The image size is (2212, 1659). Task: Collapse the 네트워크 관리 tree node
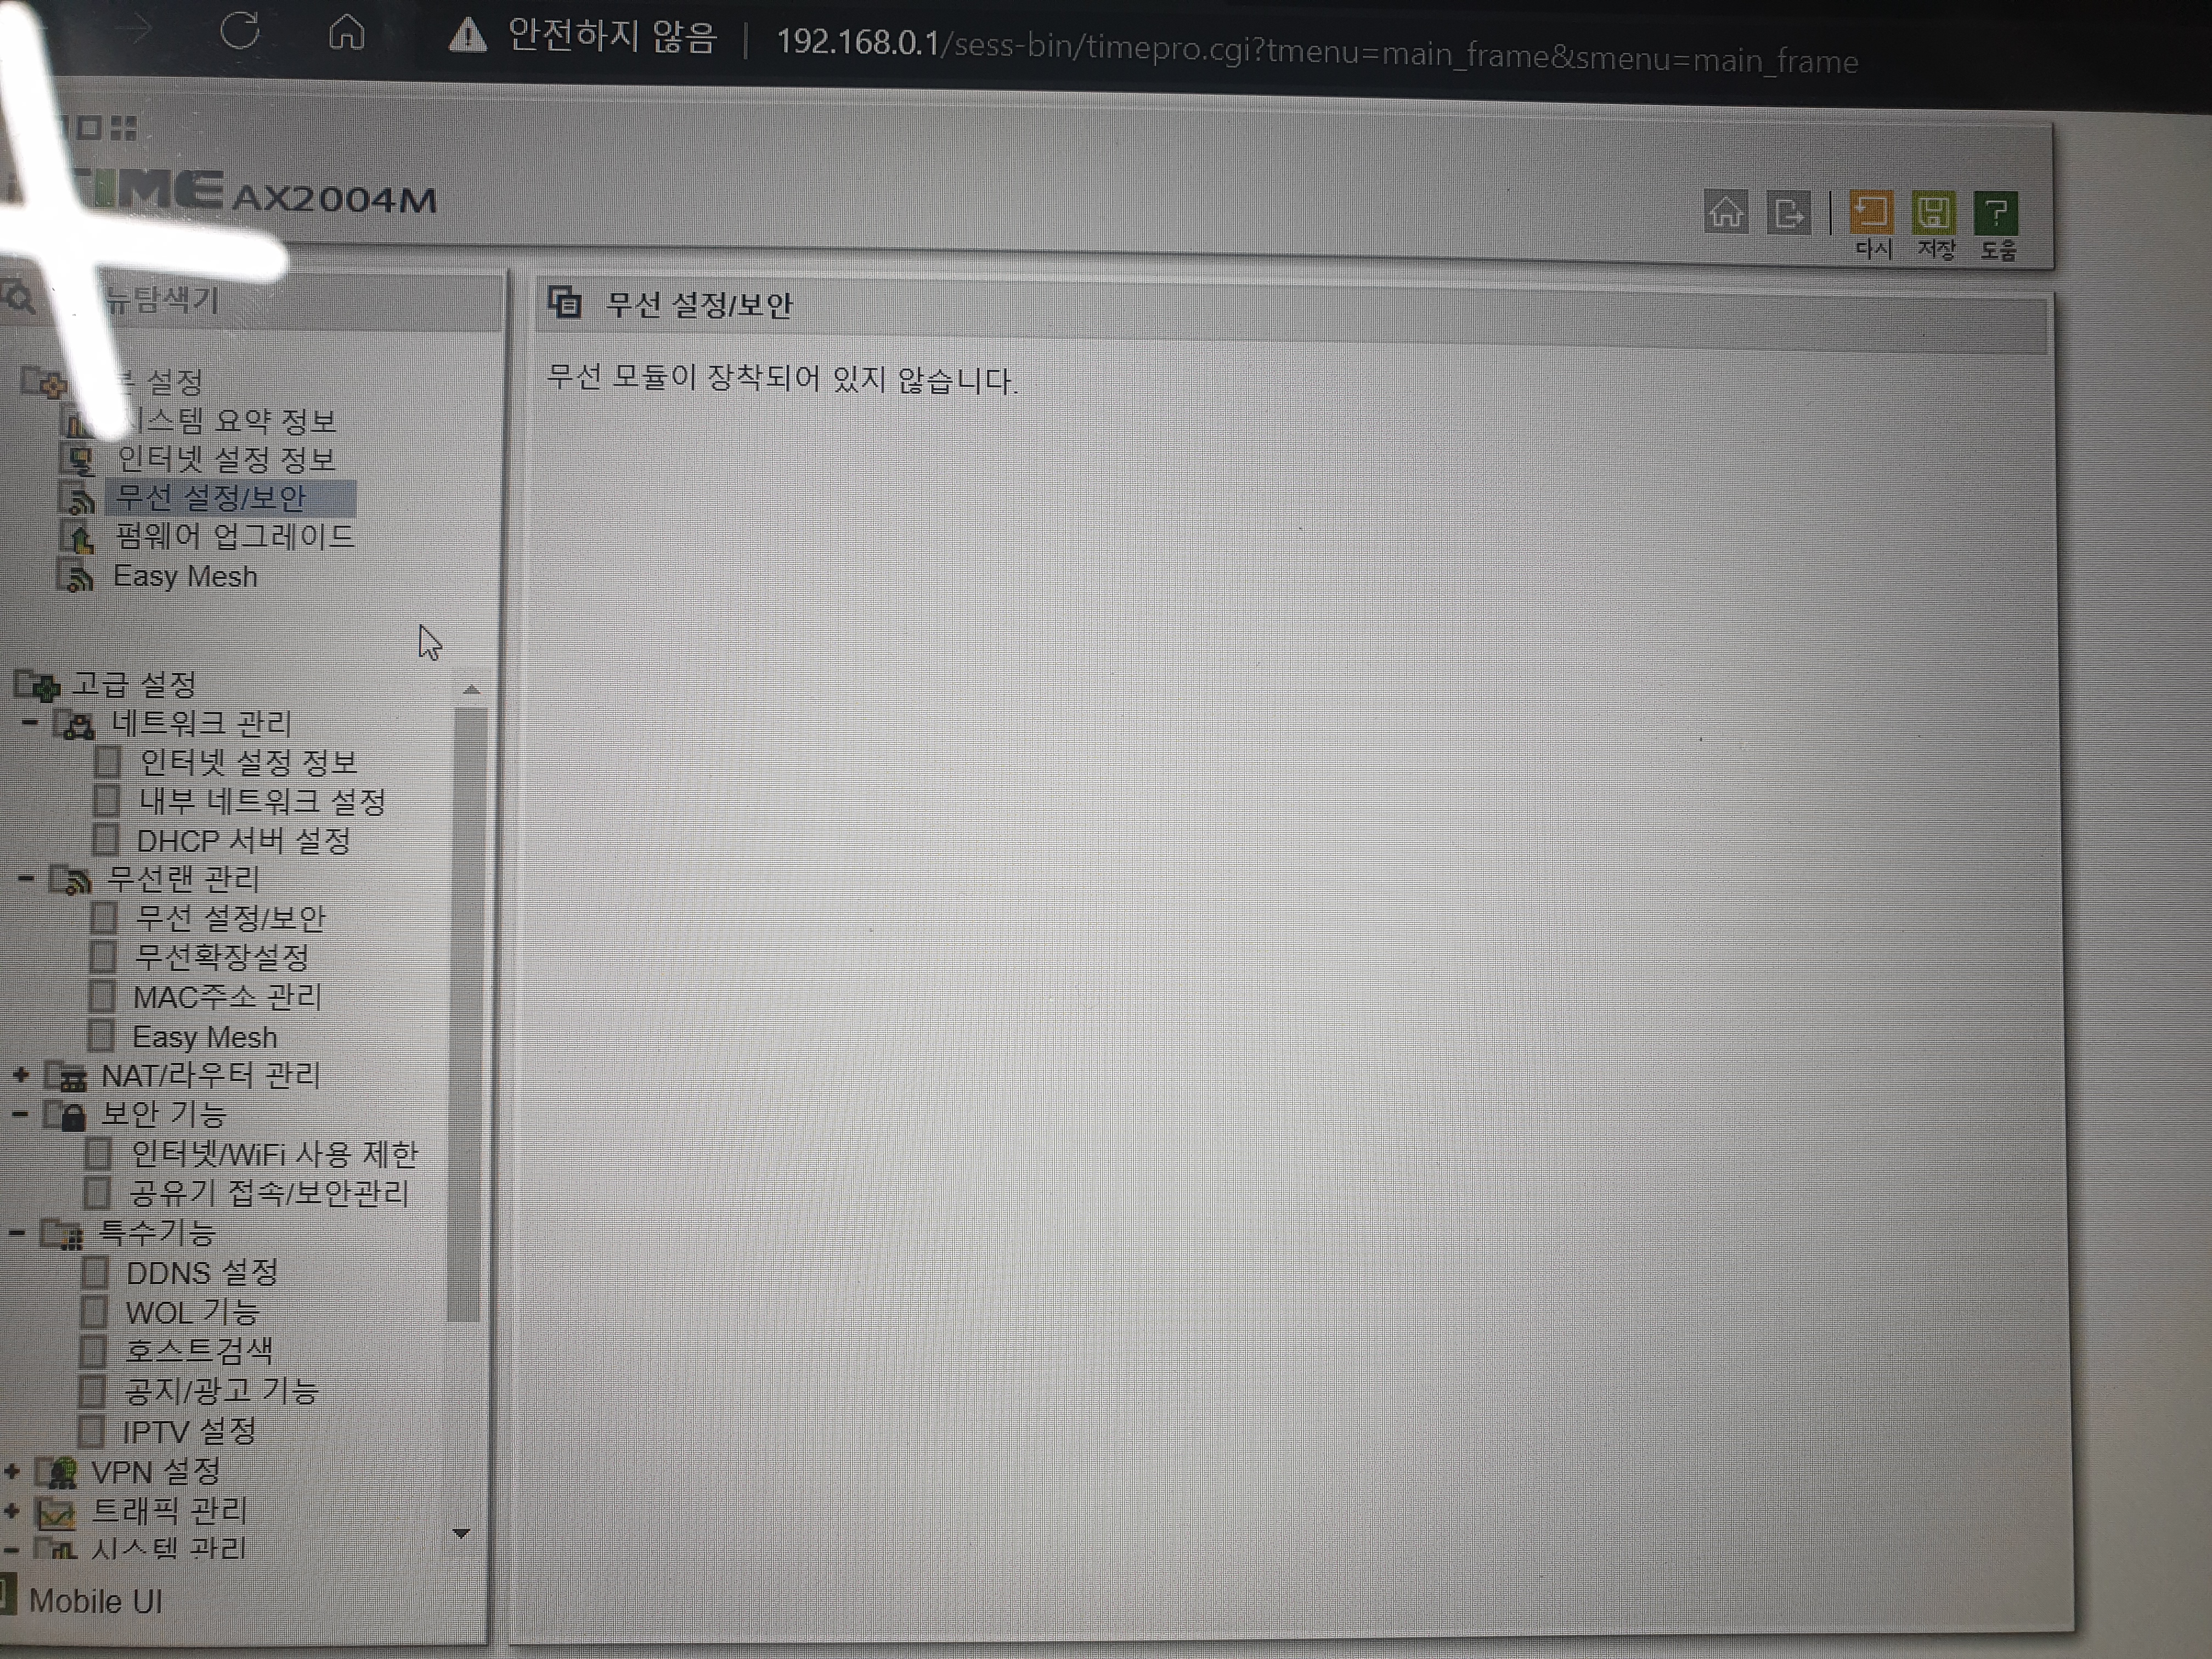pyautogui.click(x=29, y=722)
